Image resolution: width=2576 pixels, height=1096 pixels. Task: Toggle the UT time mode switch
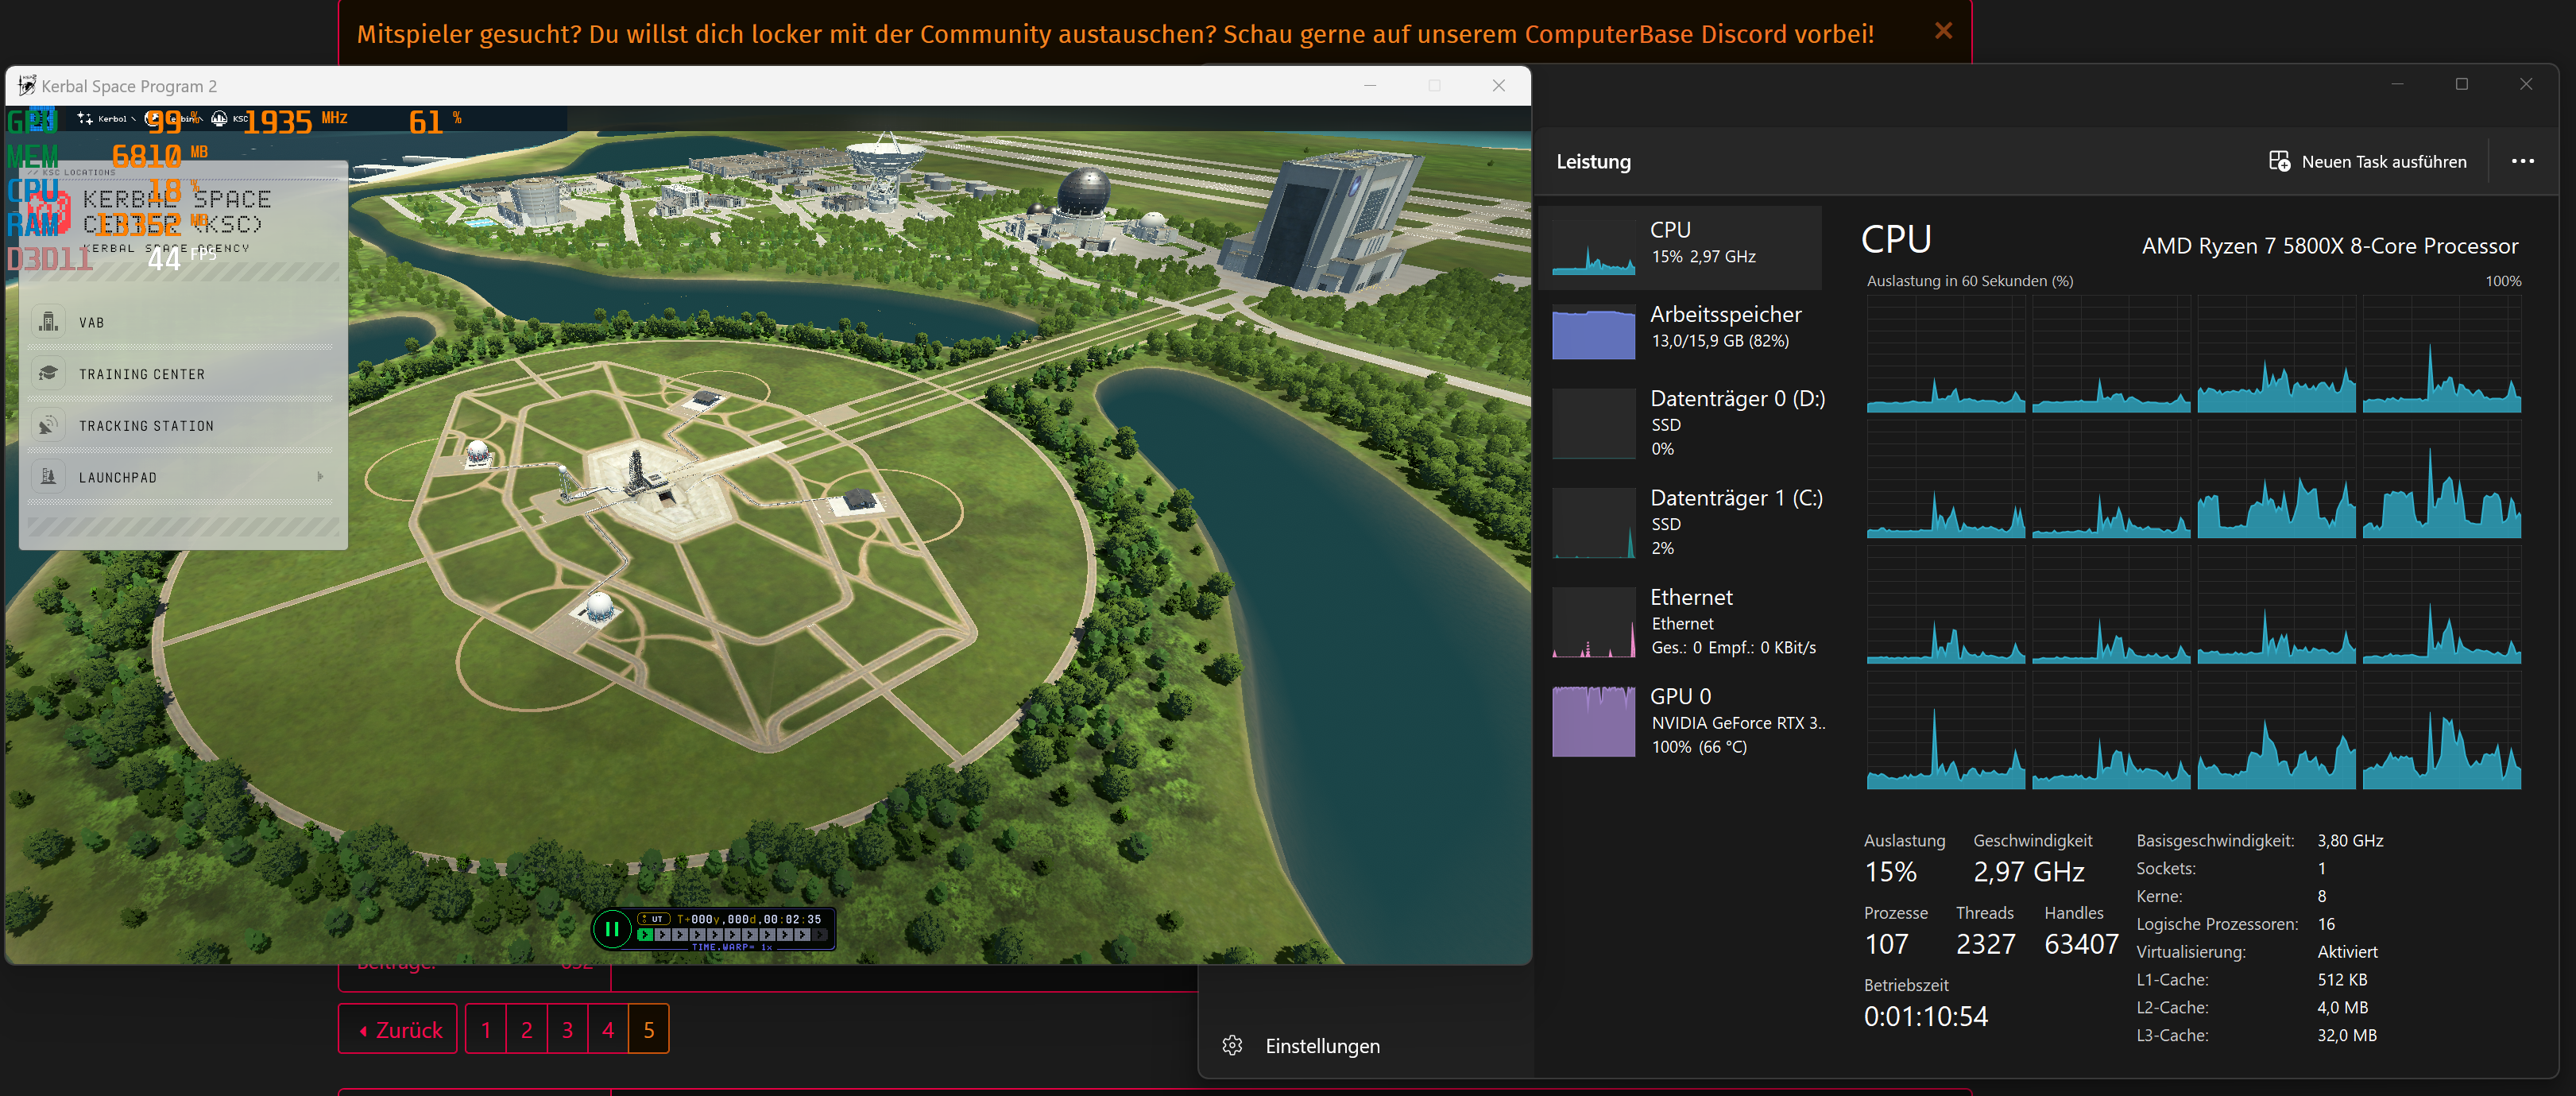[653, 918]
